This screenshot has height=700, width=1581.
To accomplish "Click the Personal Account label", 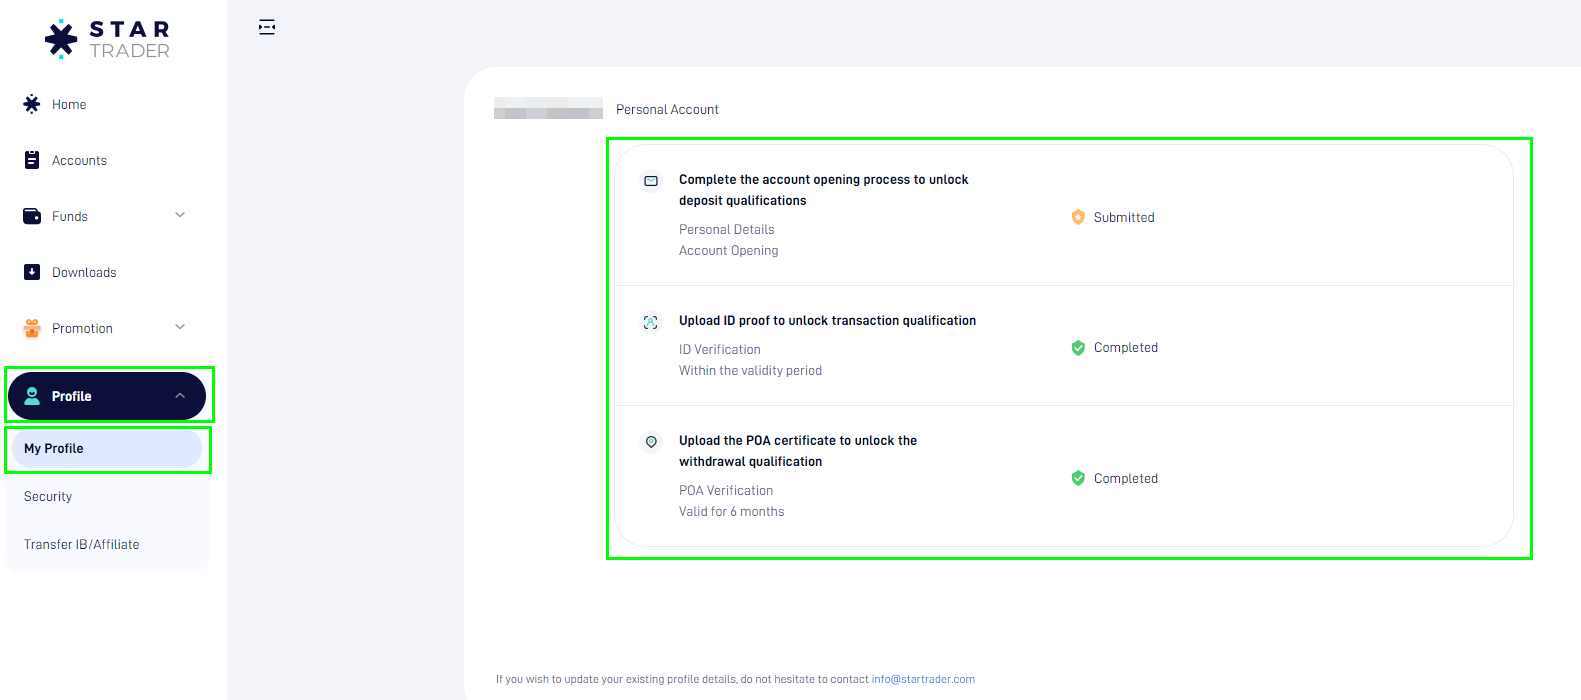I will 667,110.
